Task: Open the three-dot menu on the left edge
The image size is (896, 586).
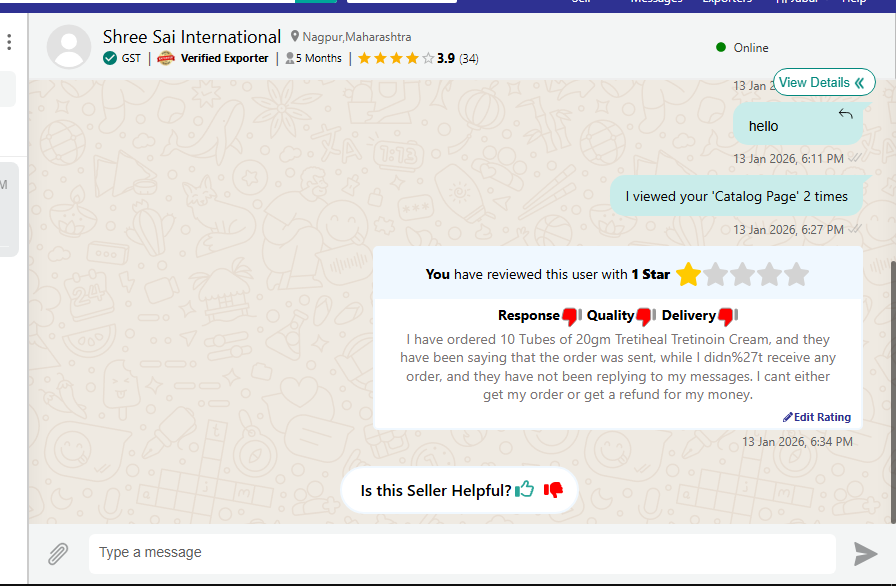Action: coord(9,42)
